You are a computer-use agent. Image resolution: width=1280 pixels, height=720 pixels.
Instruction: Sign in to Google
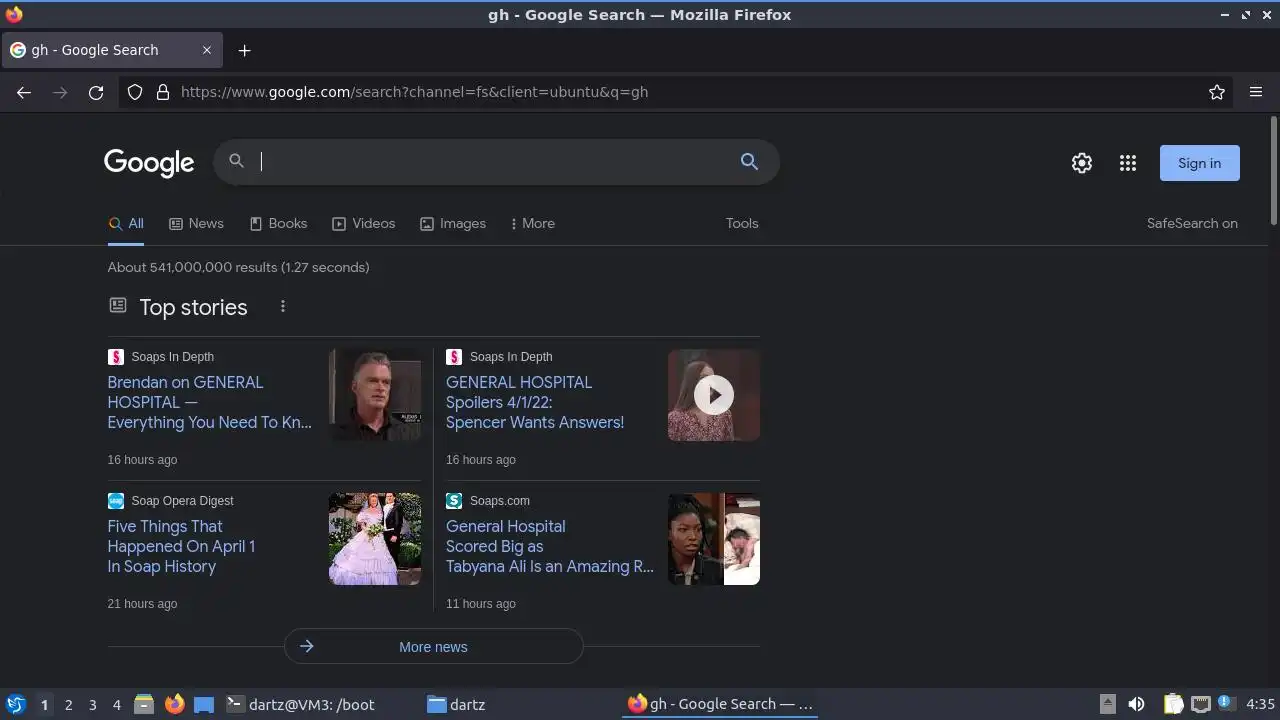(x=1199, y=163)
